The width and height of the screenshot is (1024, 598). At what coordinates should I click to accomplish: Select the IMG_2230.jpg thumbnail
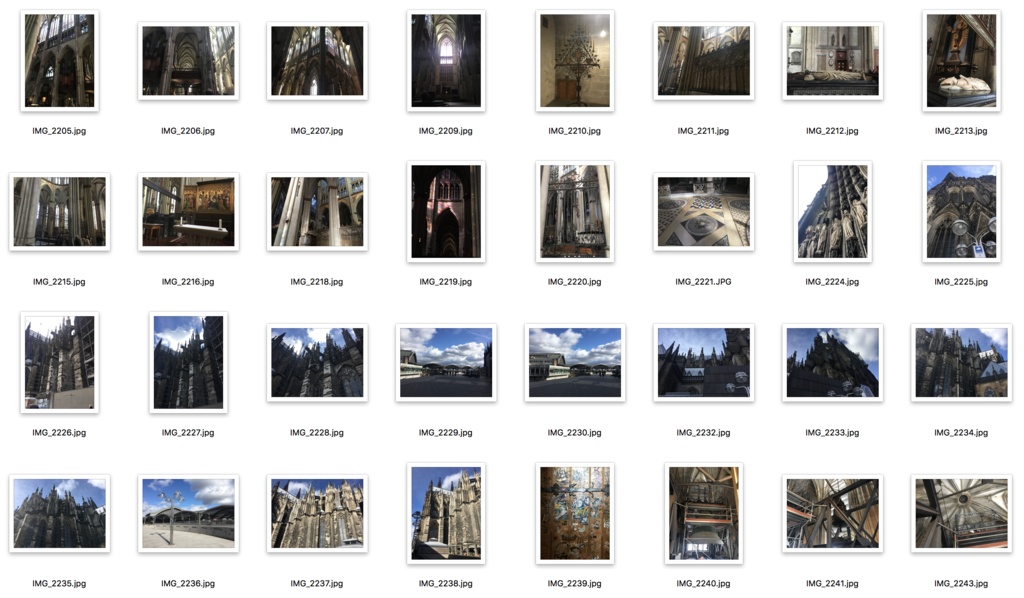tap(575, 362)
